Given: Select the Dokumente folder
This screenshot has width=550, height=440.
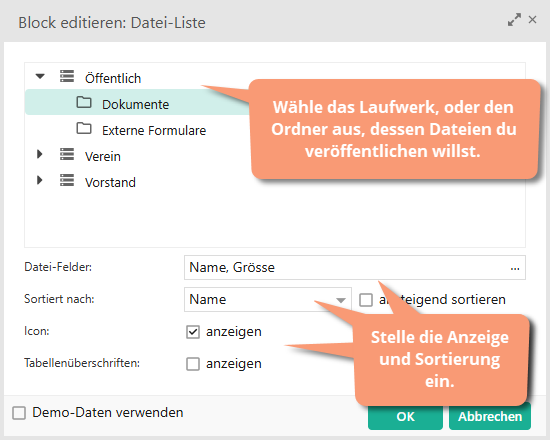Looking at the screenshot, I should coord(135,105).
